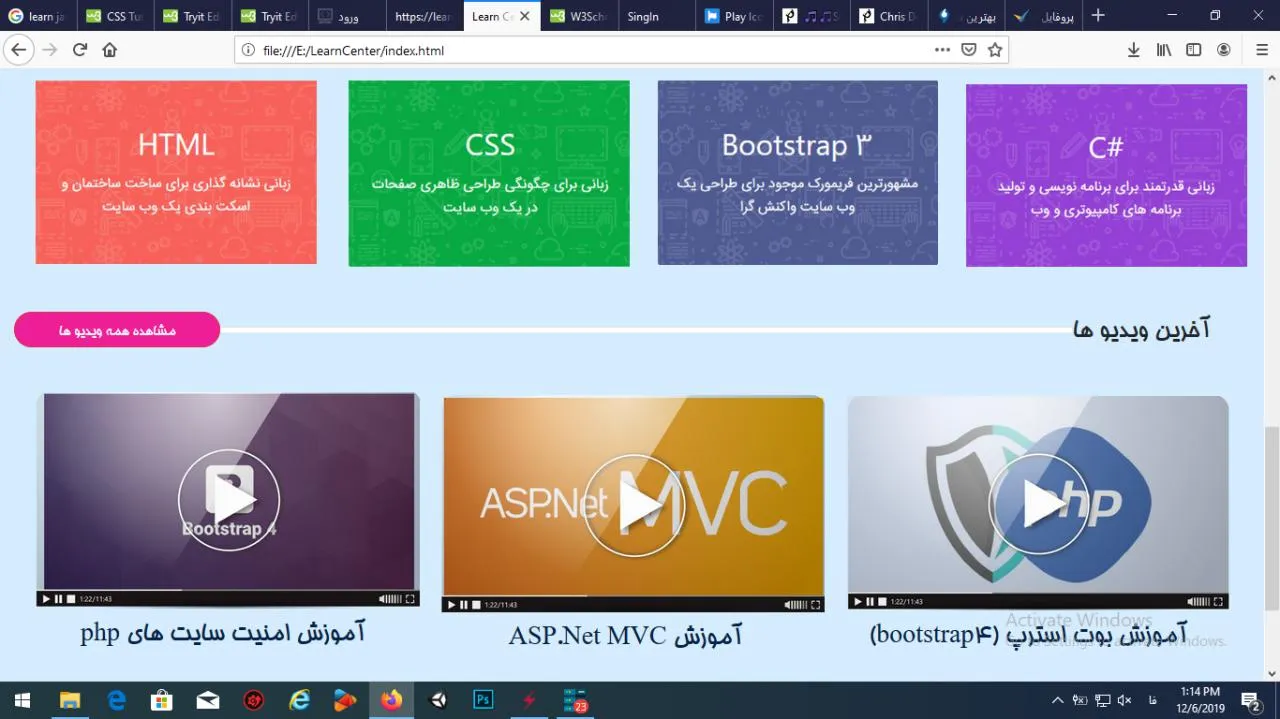1280x719 pixels.
Task: Open the red HTML course card
Action: pyautogui.click(x=176, y=172)
